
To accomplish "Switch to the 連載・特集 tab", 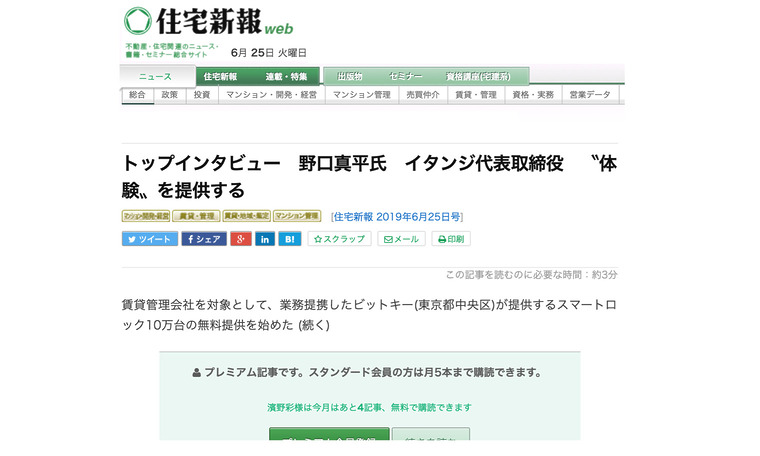I will coord(286,76).
